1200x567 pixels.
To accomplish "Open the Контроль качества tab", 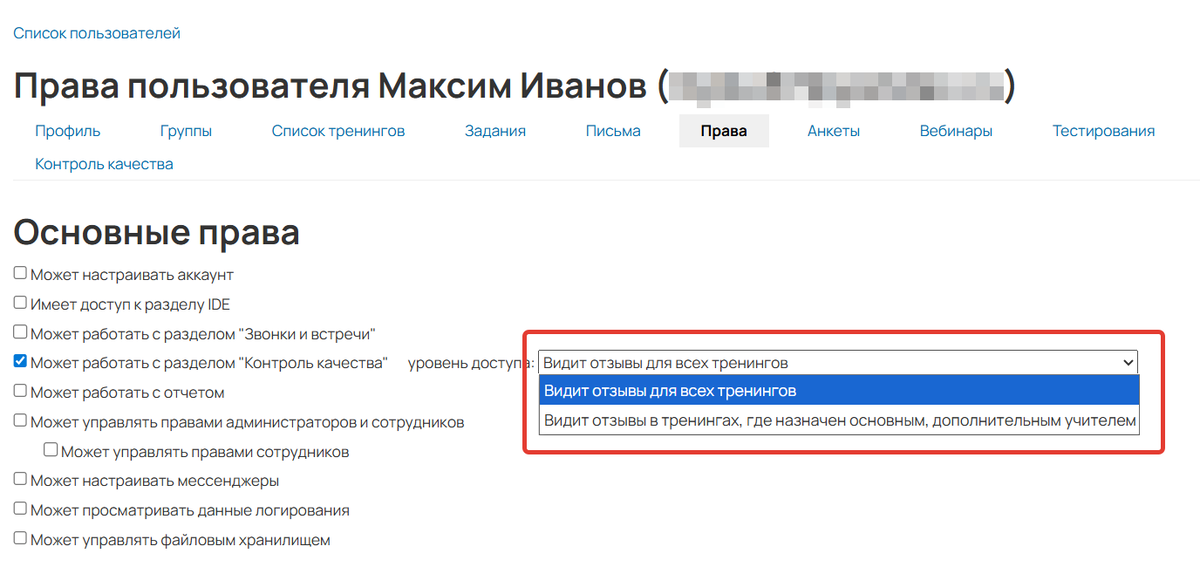I will (x=104, y=164).
